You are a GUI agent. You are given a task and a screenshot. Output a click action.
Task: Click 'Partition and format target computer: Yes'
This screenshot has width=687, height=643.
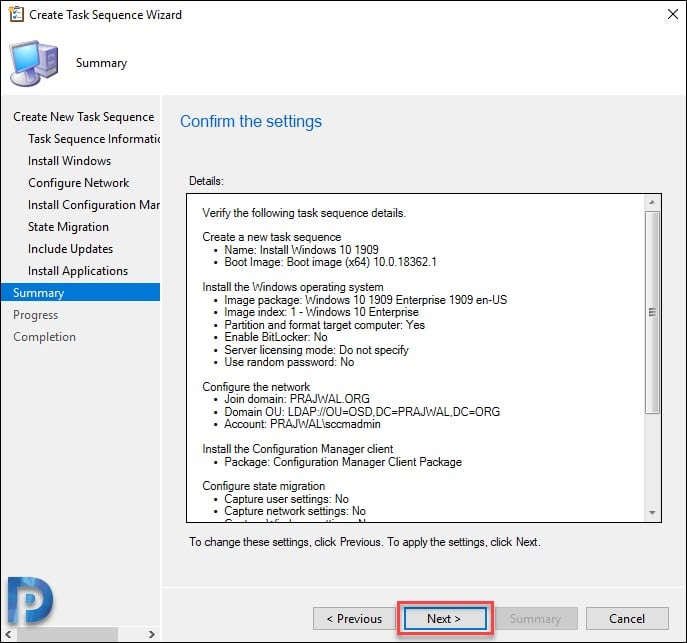tap(324, 325)
